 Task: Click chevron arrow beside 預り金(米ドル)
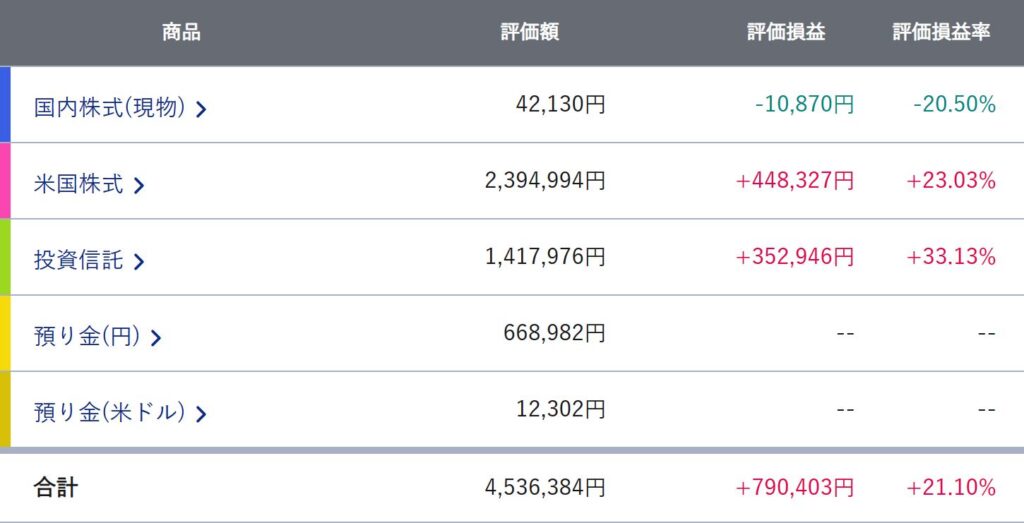click(x=201, y=414)
